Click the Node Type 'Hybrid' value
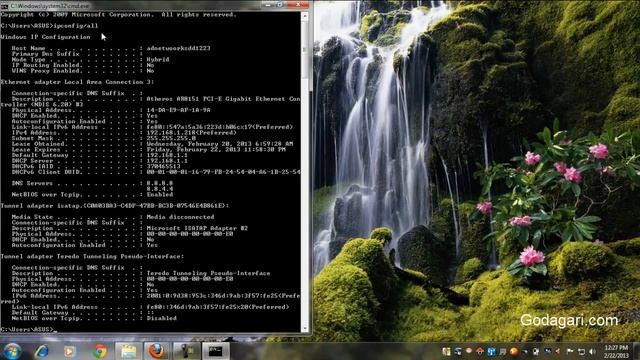 158,60
